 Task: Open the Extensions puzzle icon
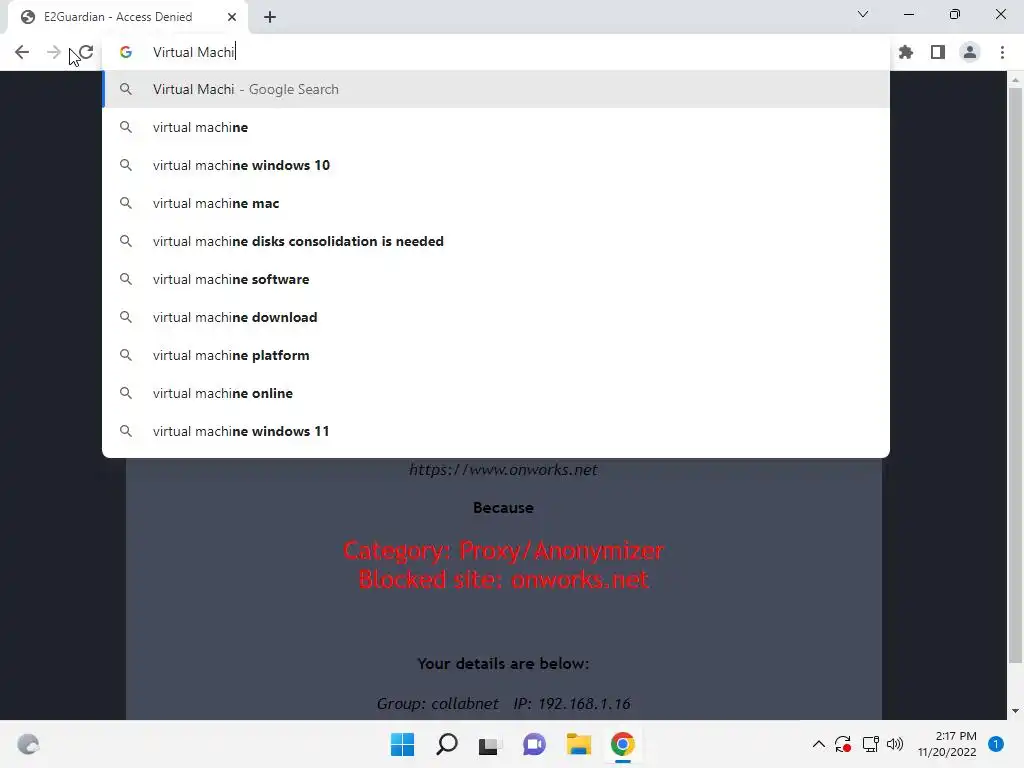pos(906,52)
